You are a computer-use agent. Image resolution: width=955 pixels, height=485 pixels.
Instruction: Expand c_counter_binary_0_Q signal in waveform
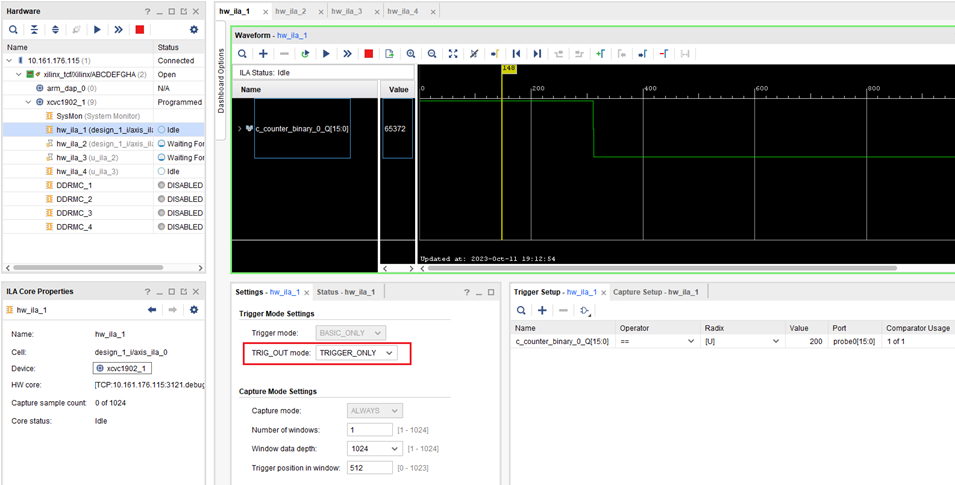pyautogui.click(x=239, y=129)
